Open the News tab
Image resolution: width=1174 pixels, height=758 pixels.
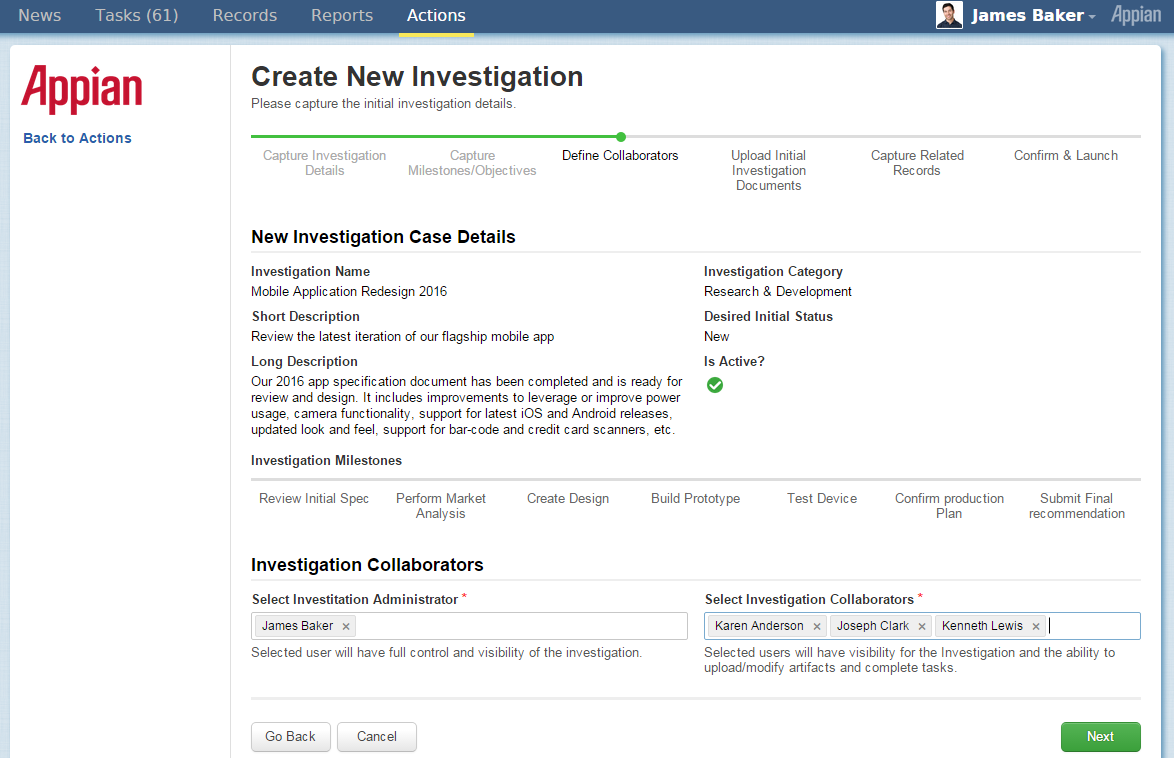40,15
